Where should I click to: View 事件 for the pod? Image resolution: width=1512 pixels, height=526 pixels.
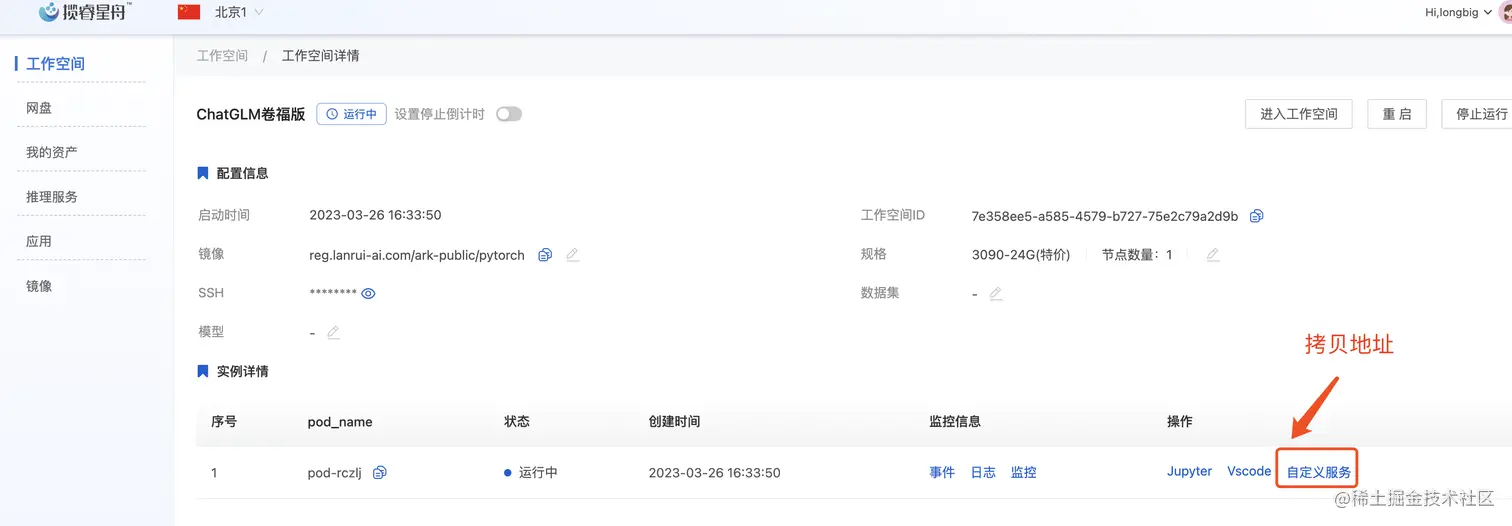point(942,472)
